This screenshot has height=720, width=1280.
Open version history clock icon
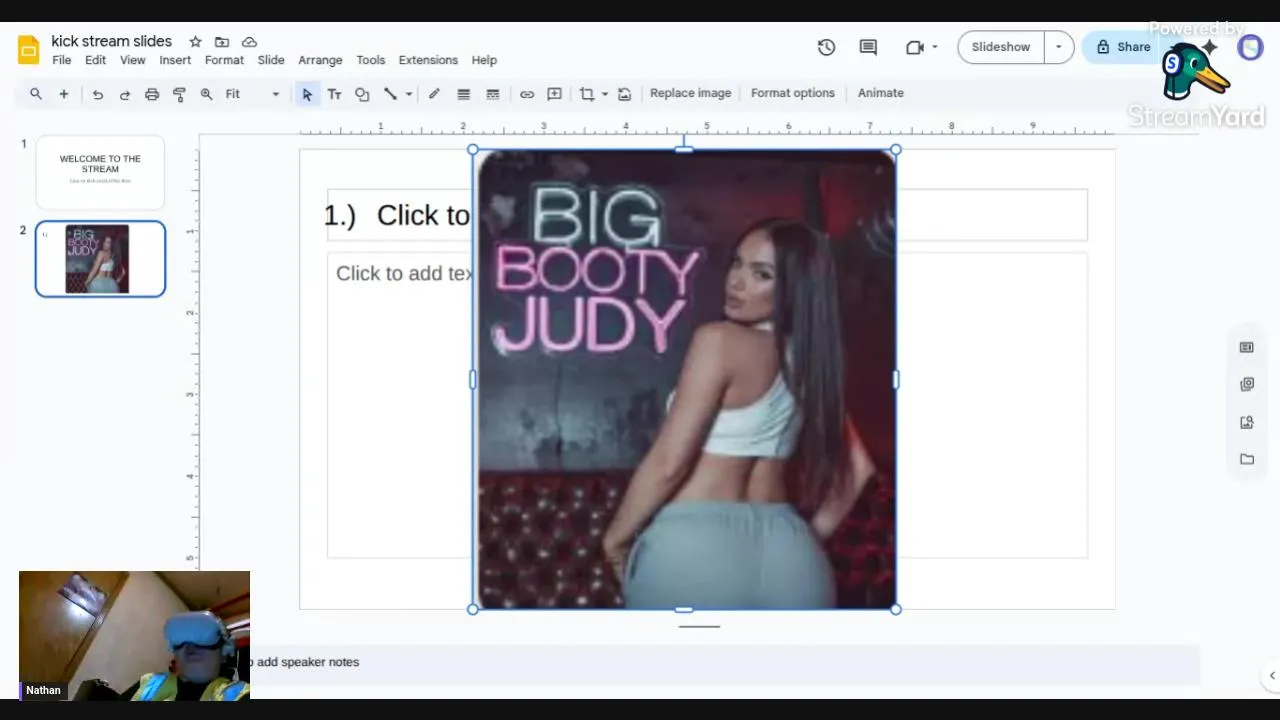pos(826,47)
